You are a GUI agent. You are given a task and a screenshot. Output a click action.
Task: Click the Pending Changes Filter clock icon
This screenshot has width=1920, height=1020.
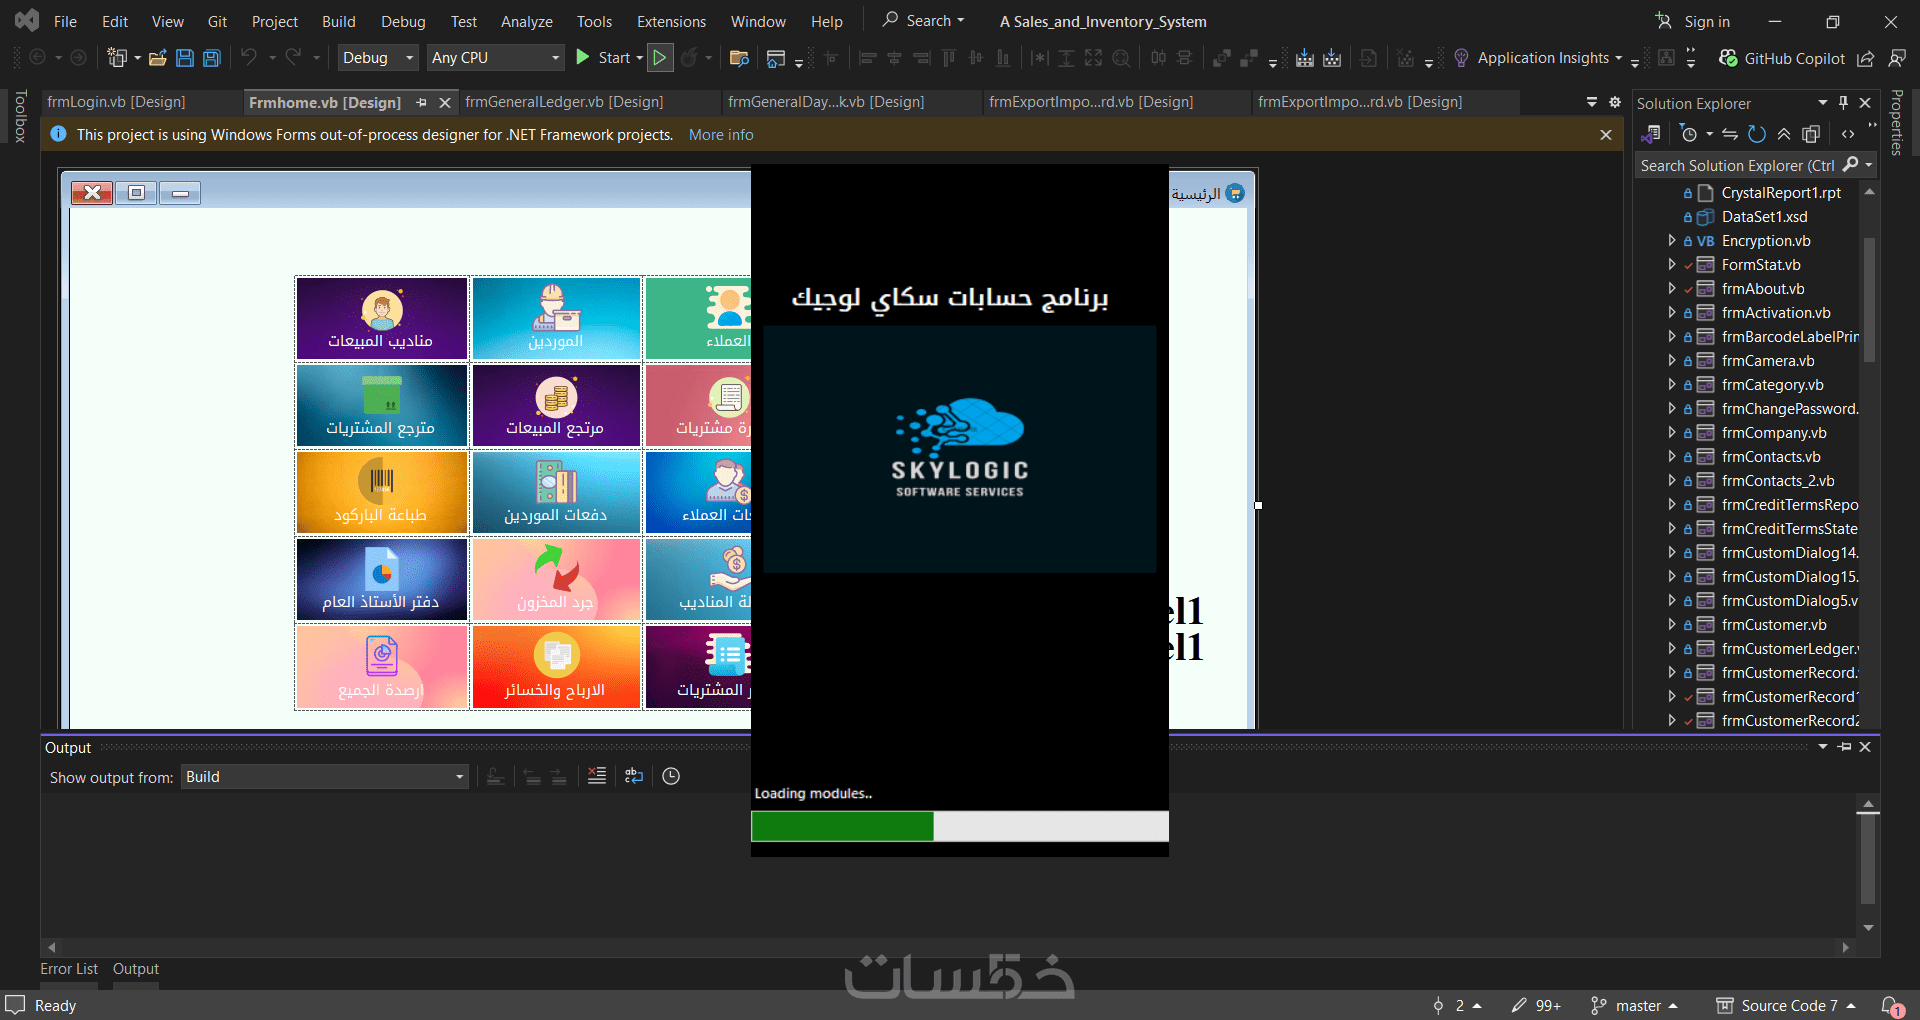pos(1689,134)
